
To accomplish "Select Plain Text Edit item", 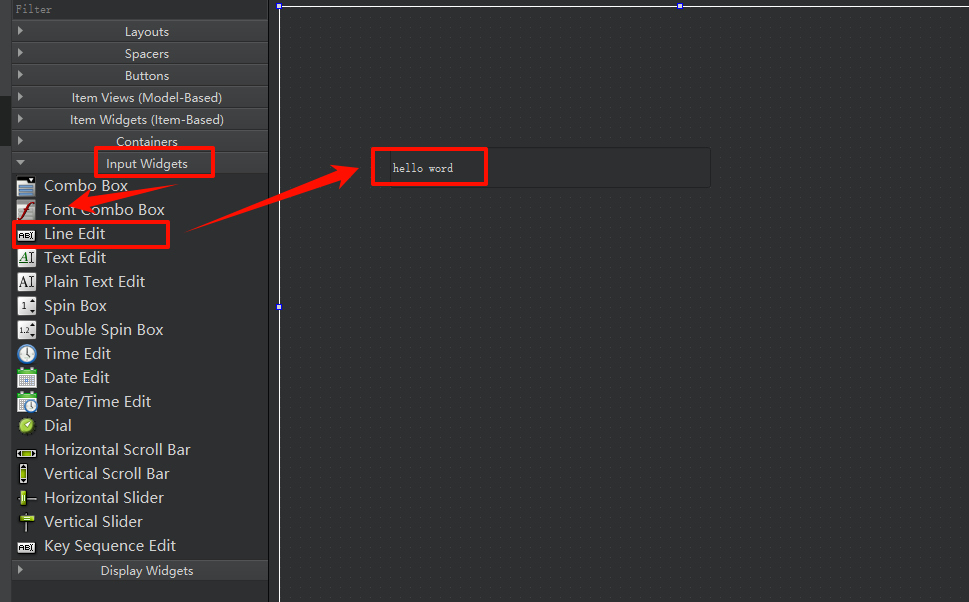I will tap(94, 282).
